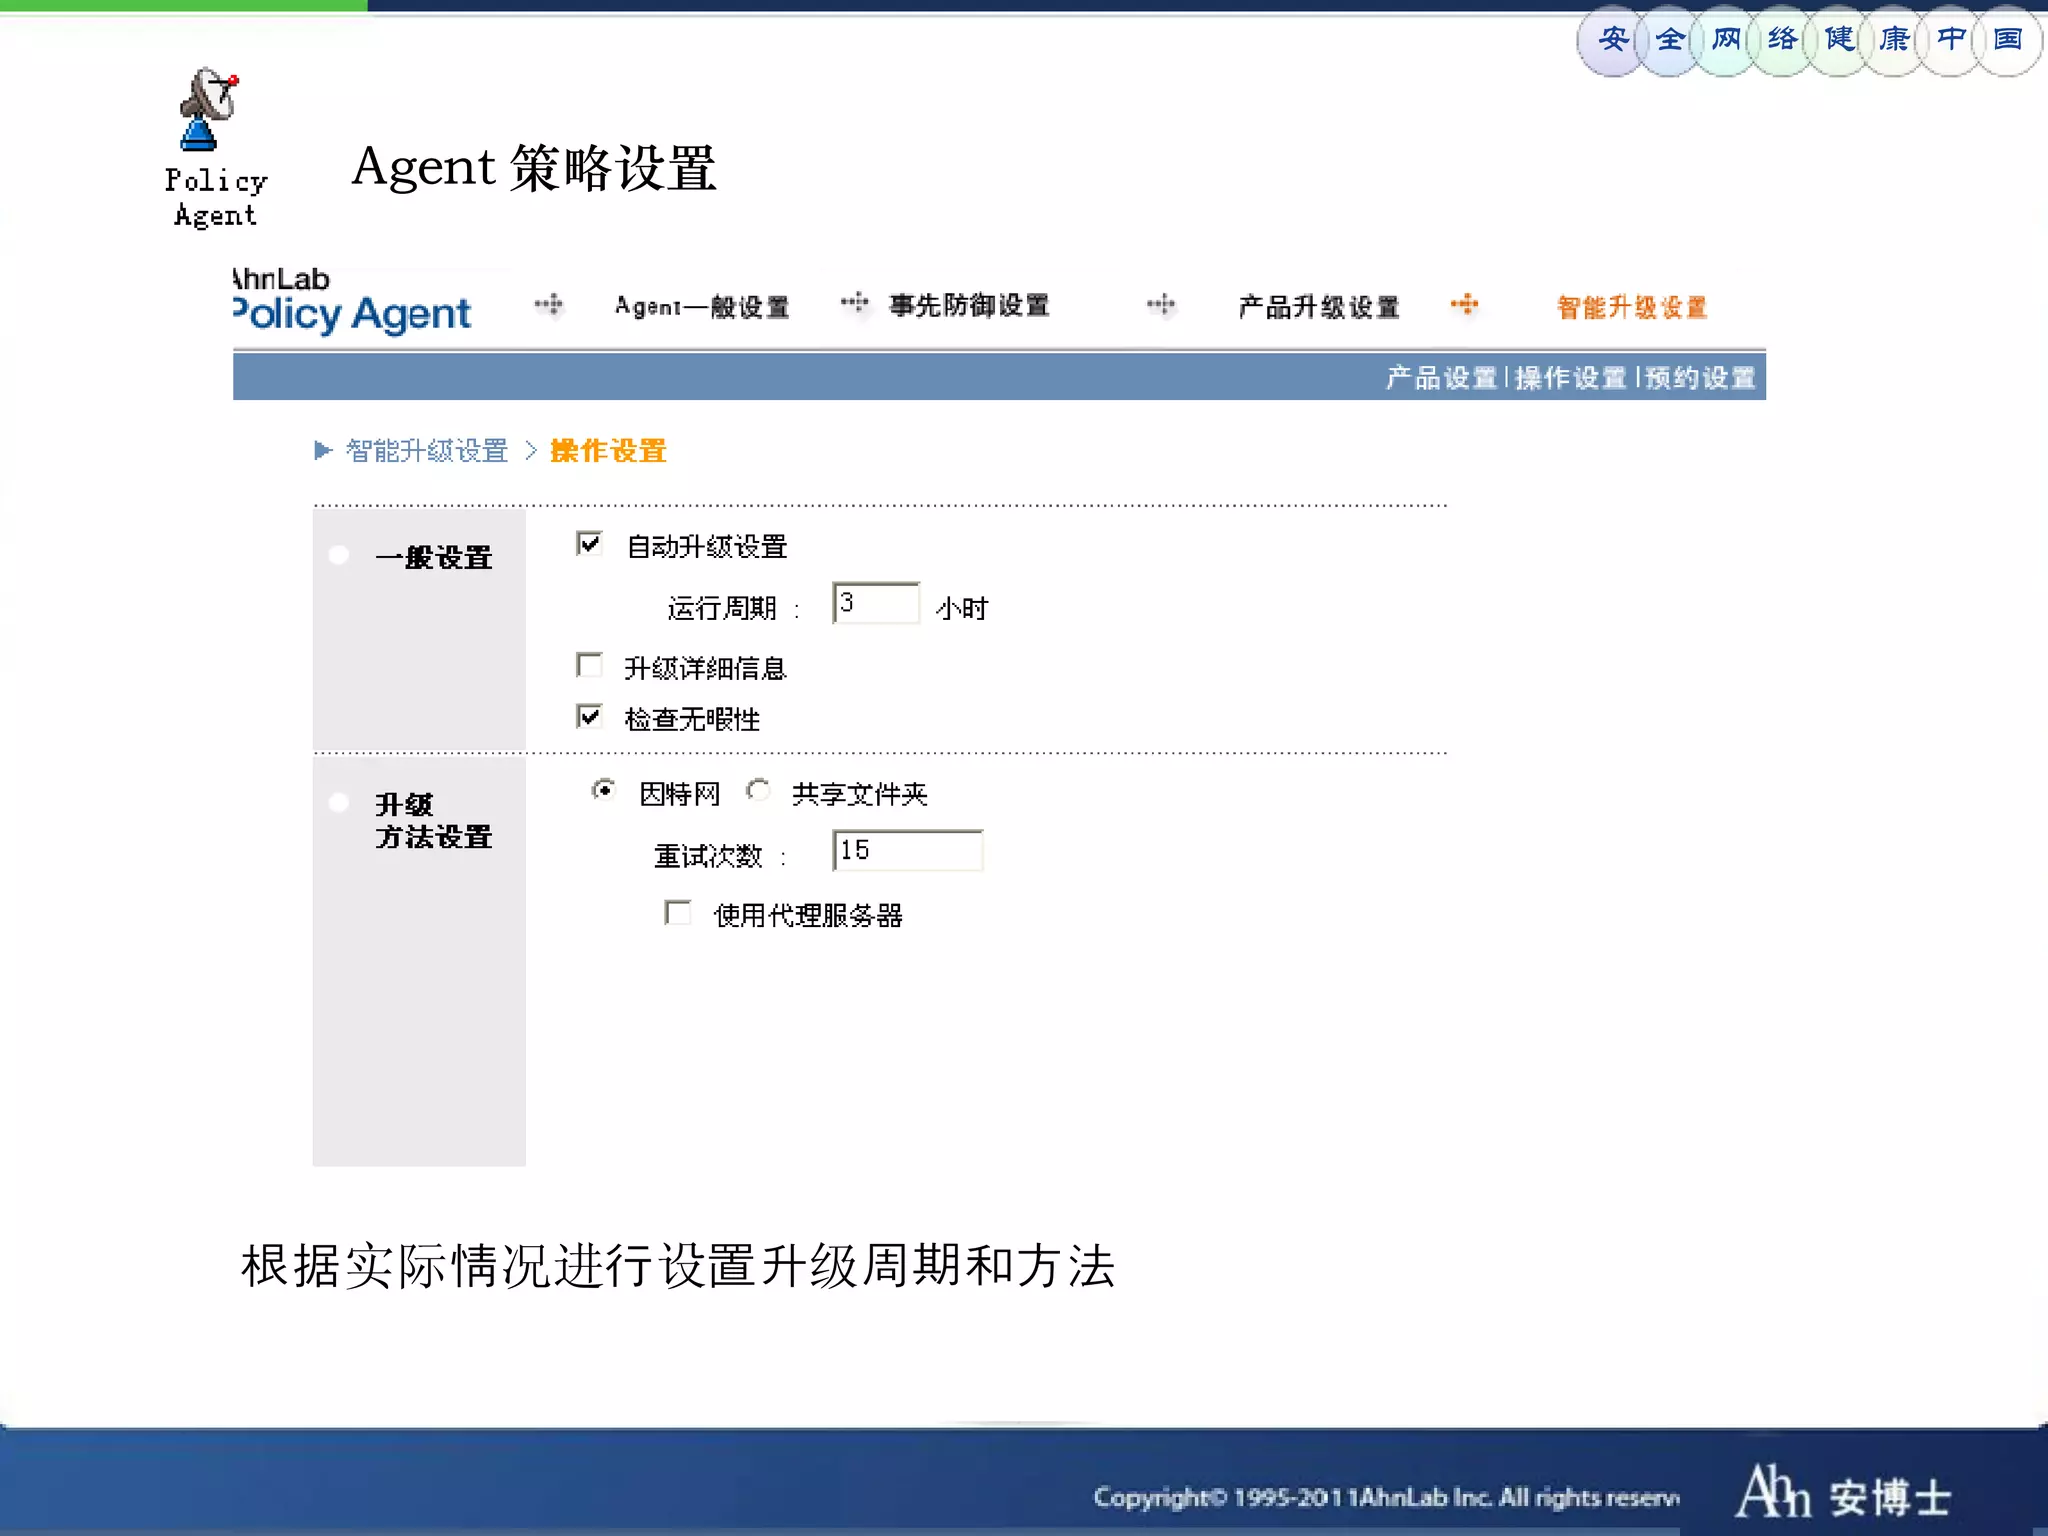
Task: Enable the 使用代理服务器 checkbox
Action: pos(678,913)
